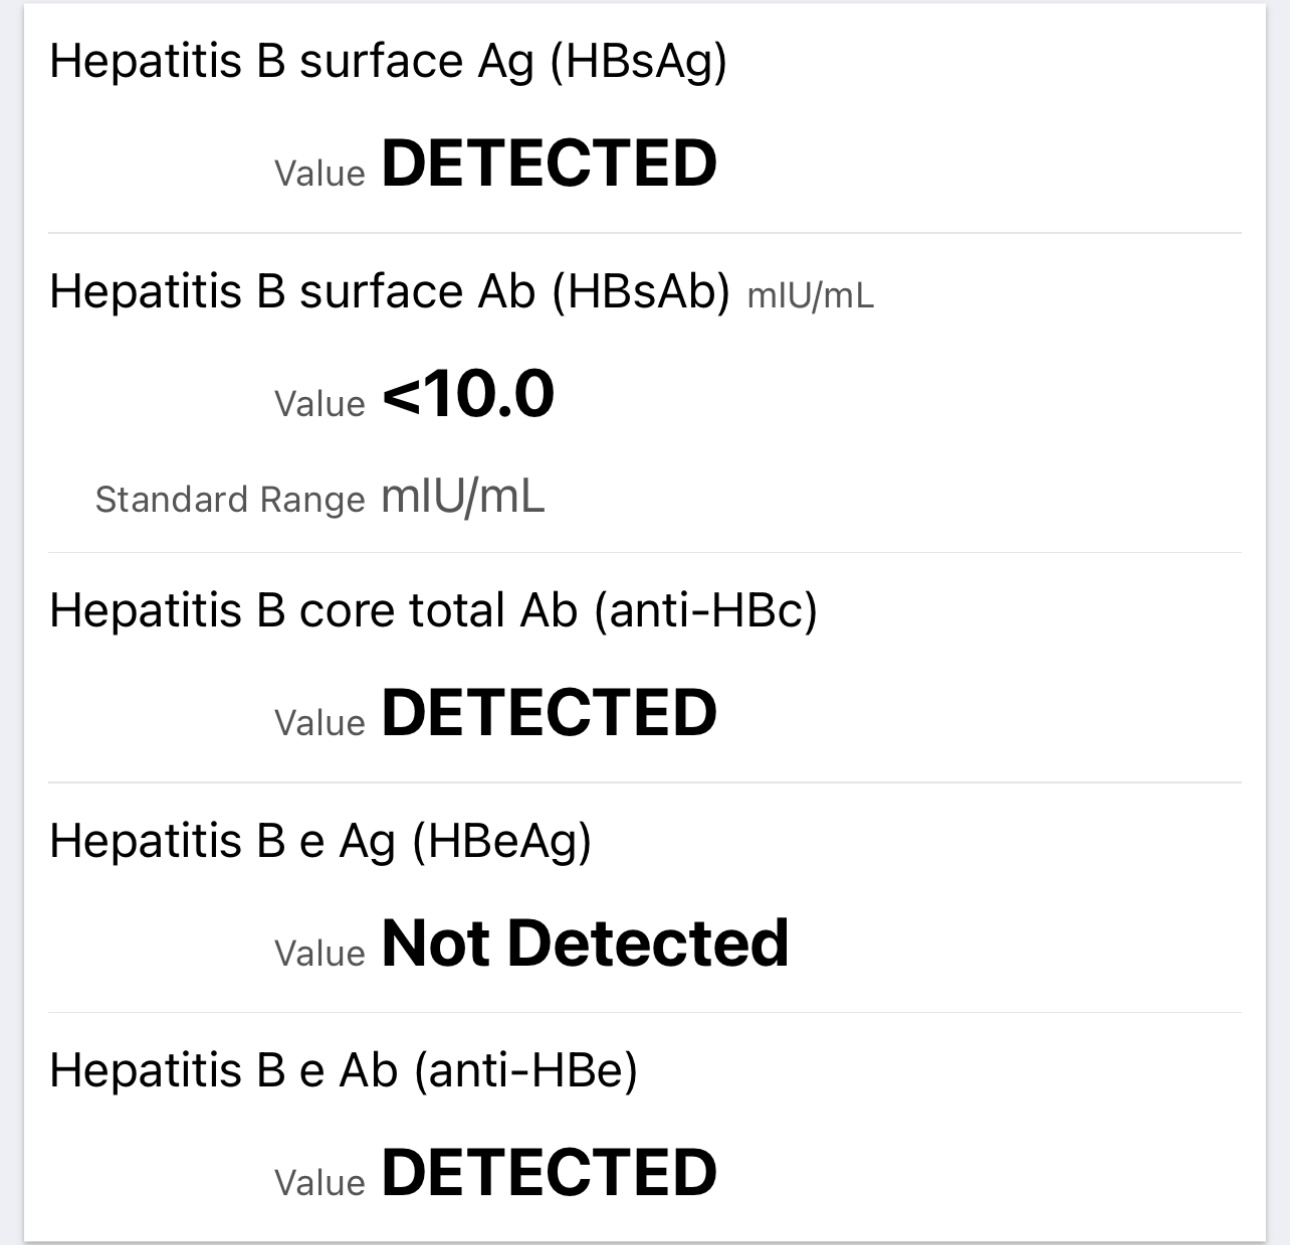This screenshot has width=1290, height=1245.
Task: Click the Standard Range label
Action: (230, 499)
